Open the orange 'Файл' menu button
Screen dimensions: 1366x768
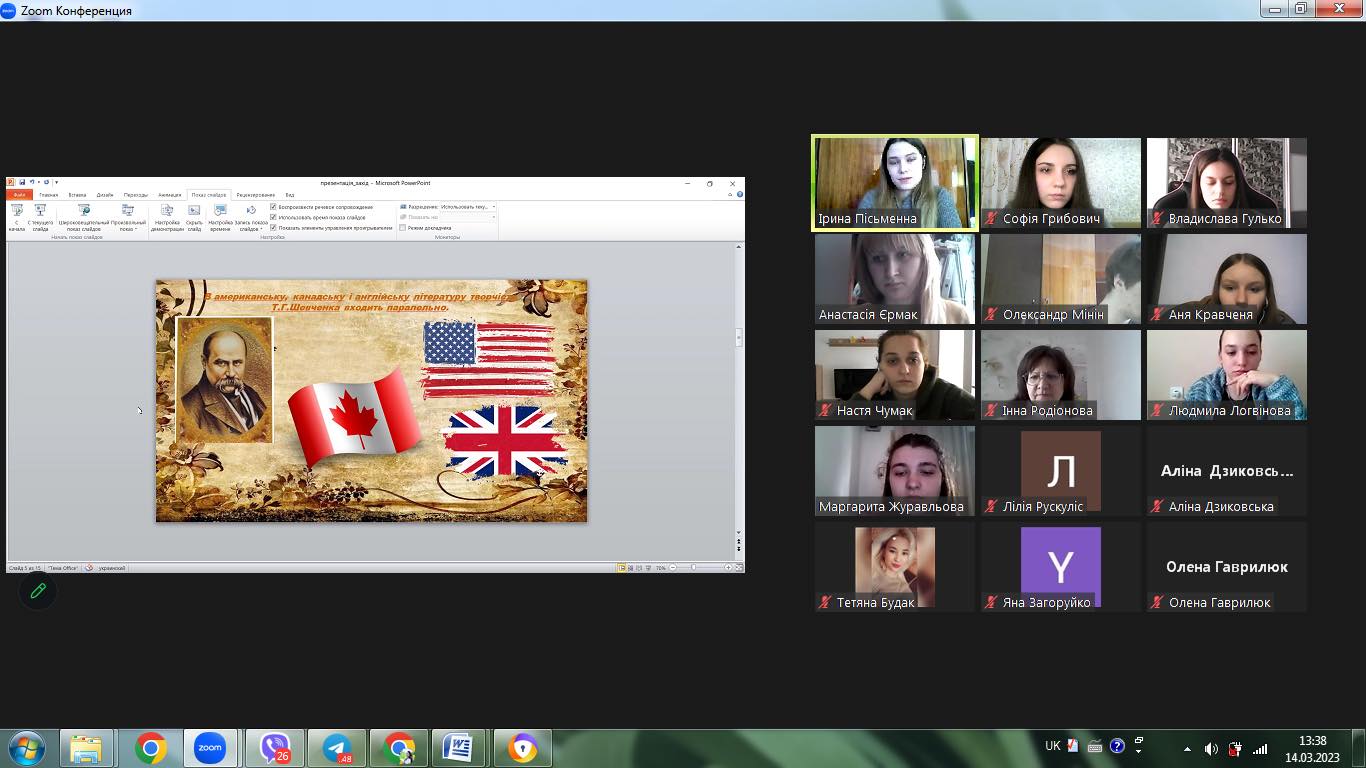point(19,195)
